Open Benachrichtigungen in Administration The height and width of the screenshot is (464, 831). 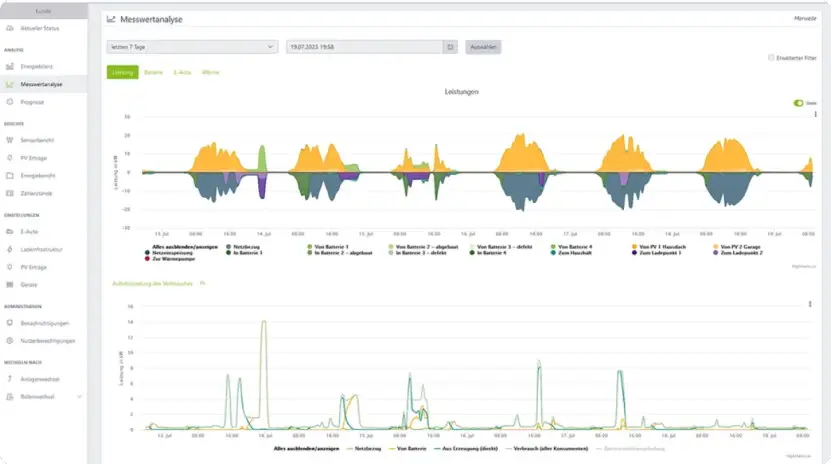(x=45, y=323)
